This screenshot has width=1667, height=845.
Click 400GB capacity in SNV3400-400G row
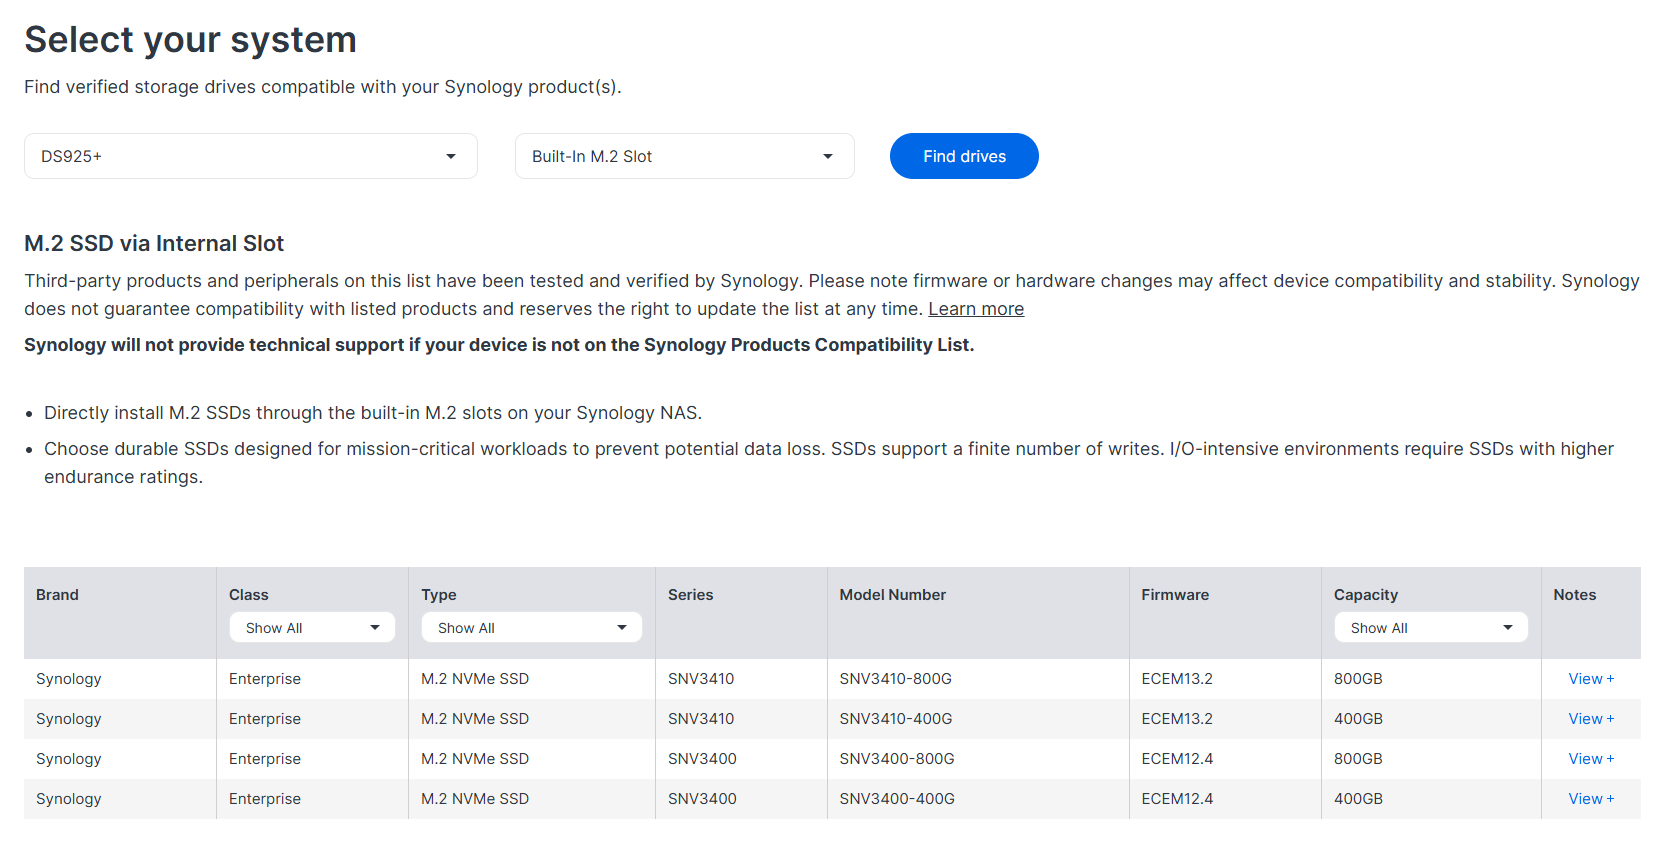click(x=1358, y=799)
